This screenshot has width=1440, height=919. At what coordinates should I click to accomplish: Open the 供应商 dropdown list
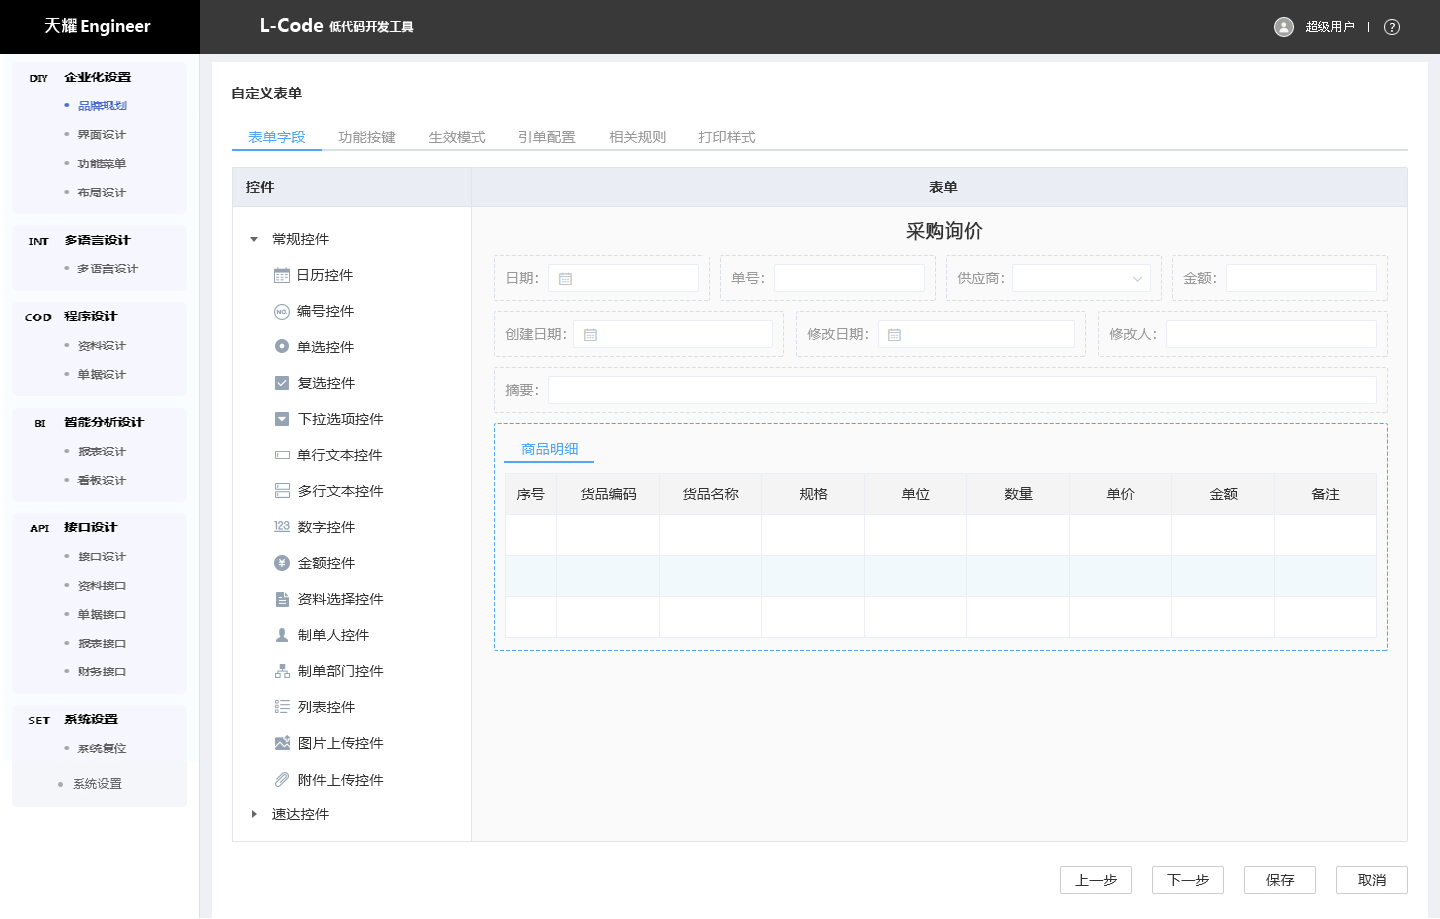1081,278
